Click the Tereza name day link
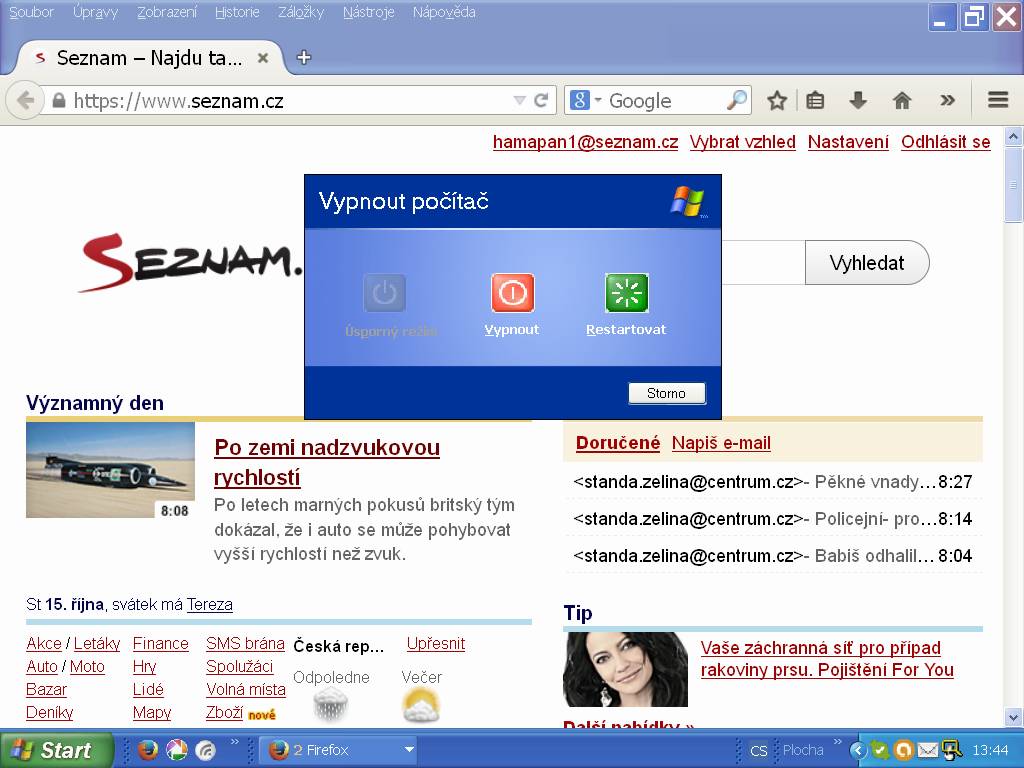This screenshot has height=768, width=1024. point(210,605)
